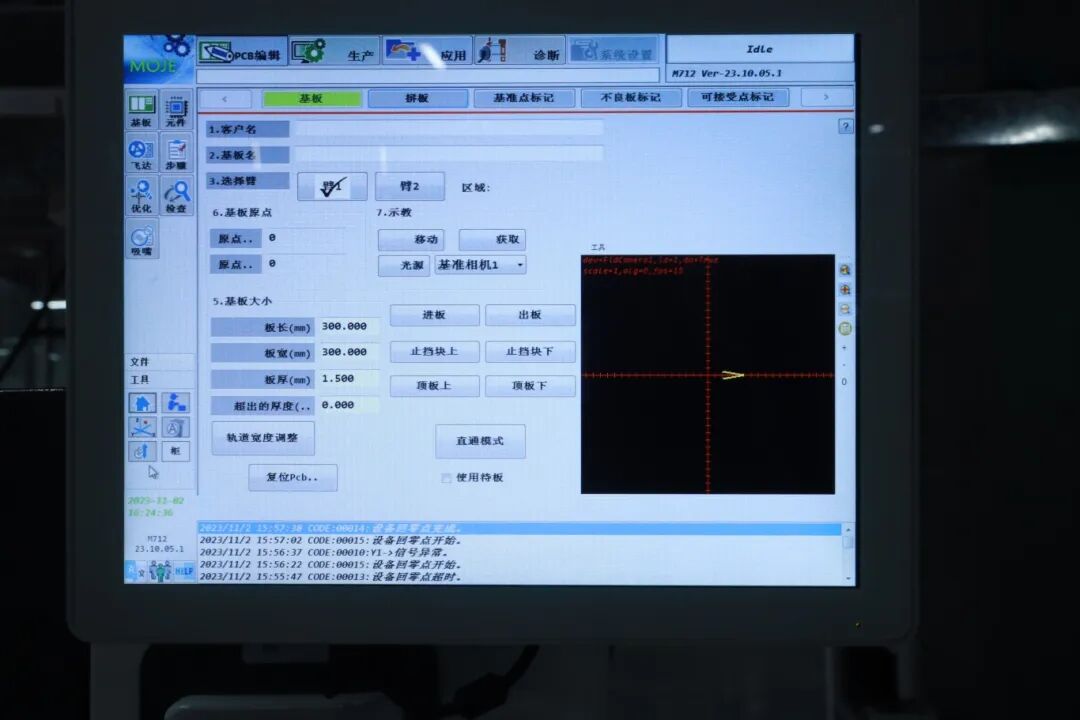Viewport: 1080px width, 720px height.
Task: Switch to the 拼板 tab
Action: pyautogui.click(x=420, y=97)
